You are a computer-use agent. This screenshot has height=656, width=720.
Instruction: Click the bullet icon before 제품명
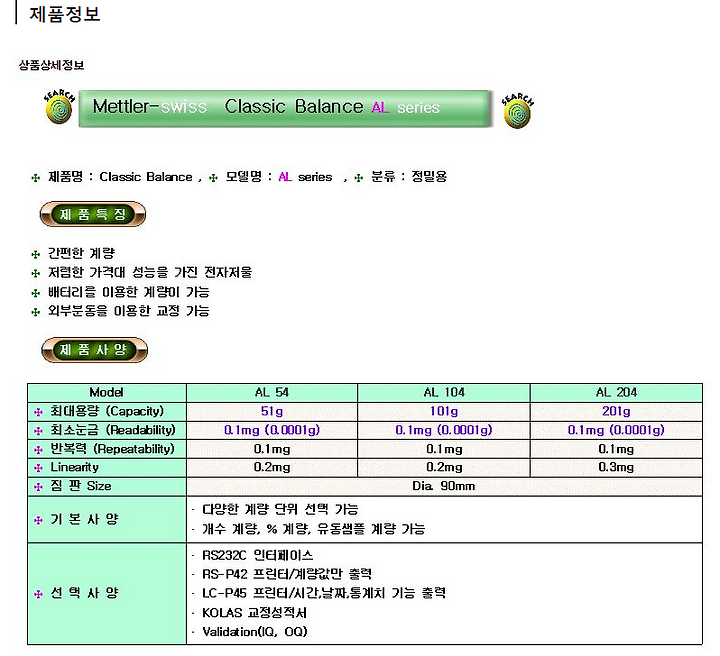(x=36, y=178)
